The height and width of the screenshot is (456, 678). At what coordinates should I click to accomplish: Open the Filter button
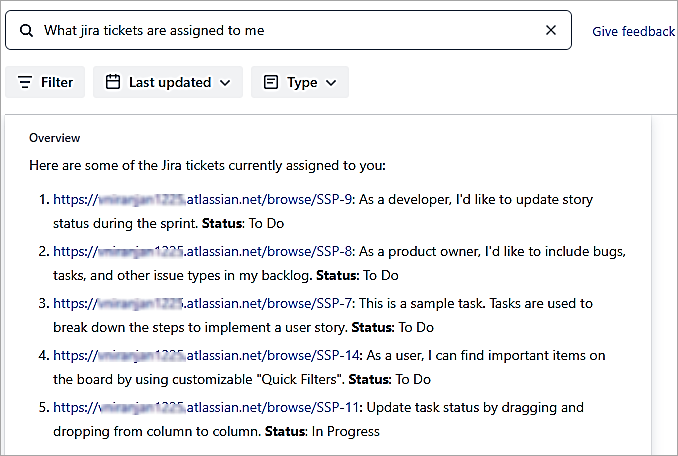click(x=45, y=82)
